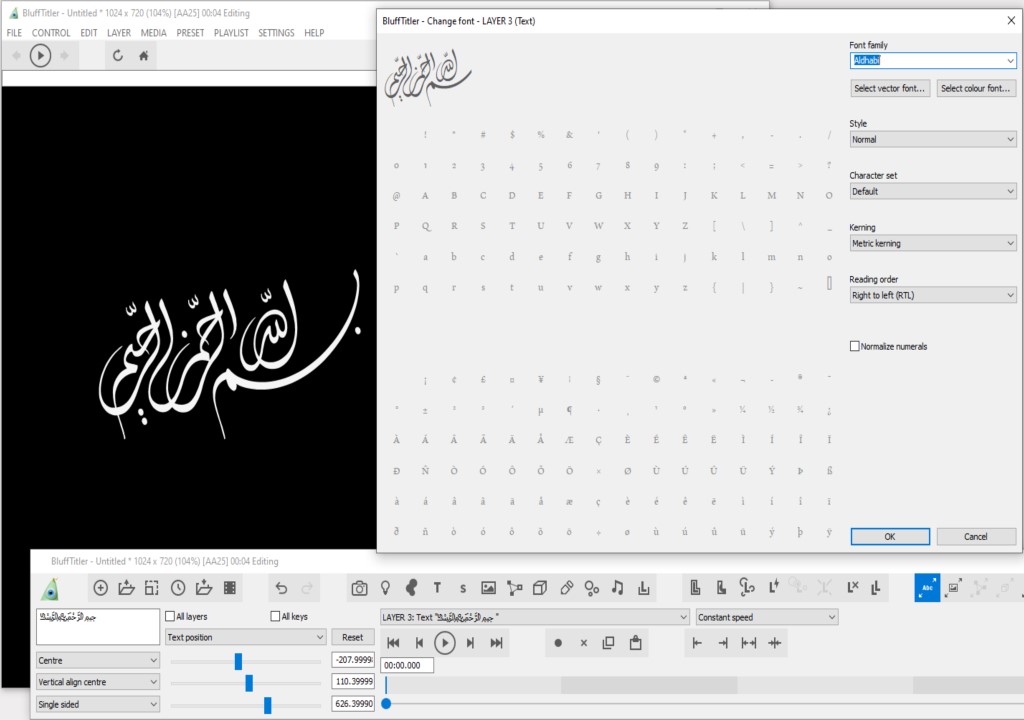The image size is (1024, 720).
Task: Add a scroller layer with s icon
Action: [462, 589]
